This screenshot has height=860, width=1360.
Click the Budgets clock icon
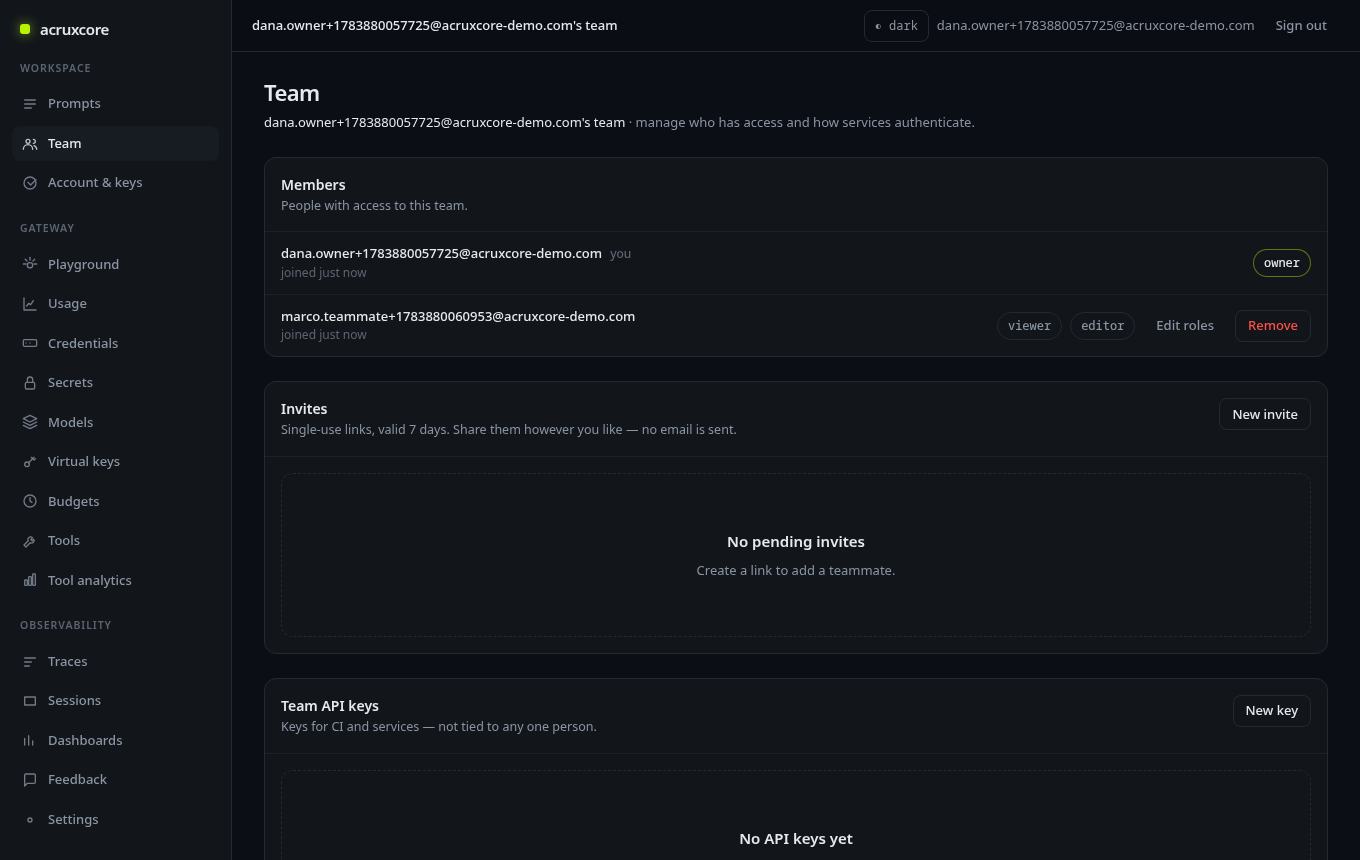click(30, 502)
